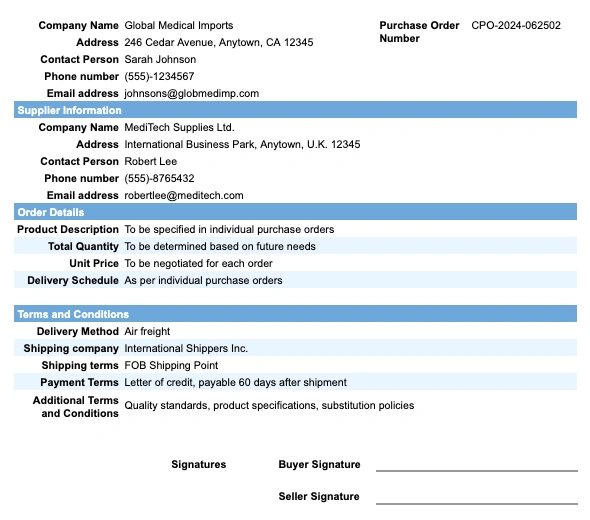The width and height of the screenshot is (590, 520).
Task: Click the 'Seller Signature' label
Action: (319, 496)
